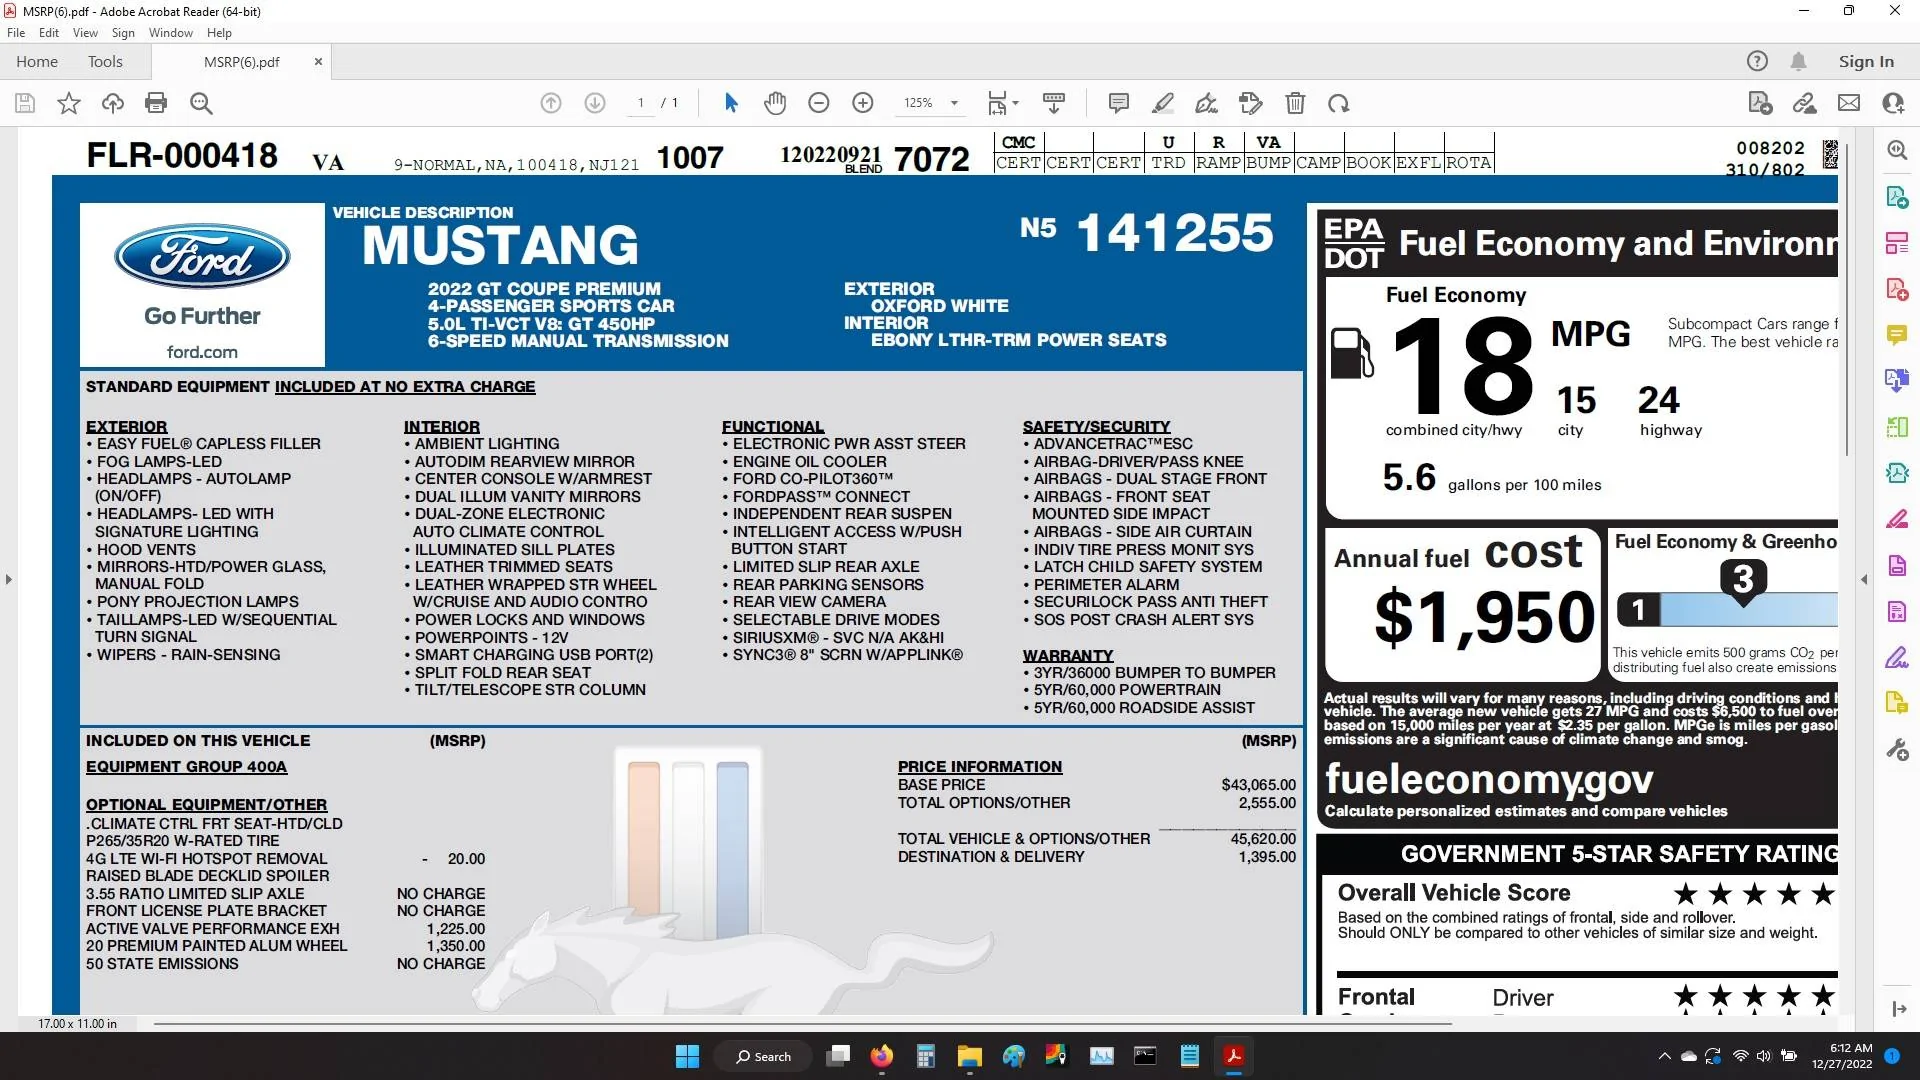Click the horizontal scrollbar

click(x=802, y=1023)
